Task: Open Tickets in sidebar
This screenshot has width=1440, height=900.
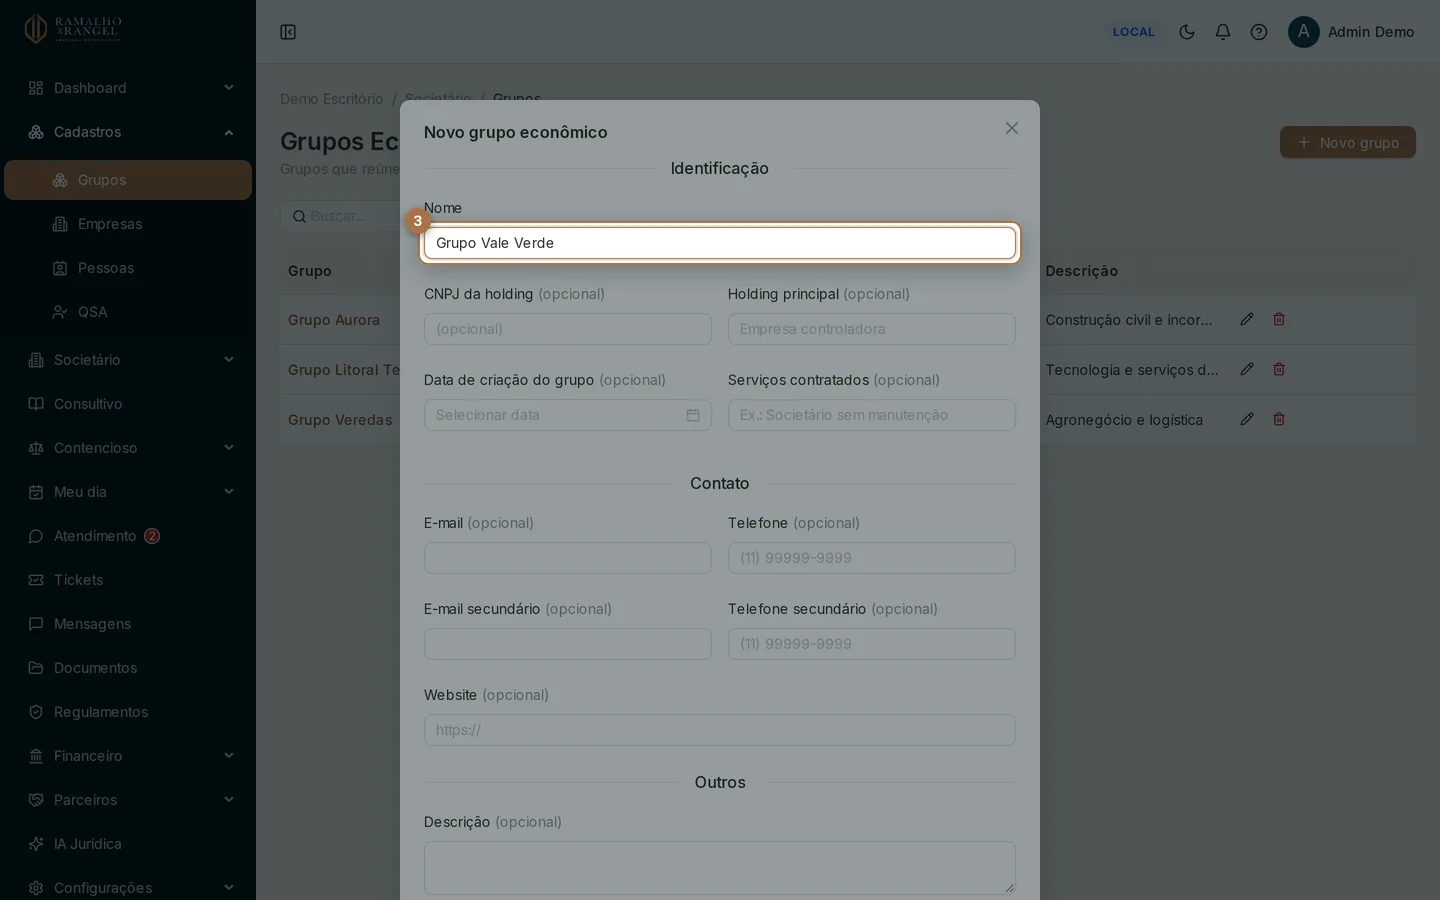Action: pos(128,580)
